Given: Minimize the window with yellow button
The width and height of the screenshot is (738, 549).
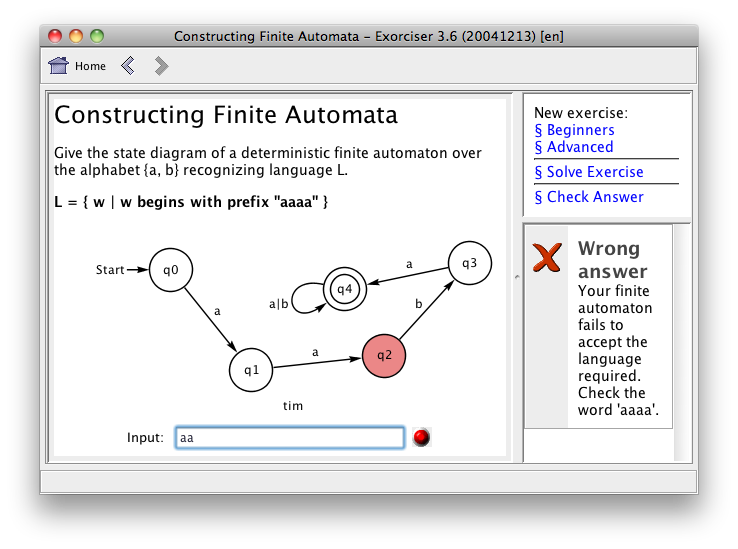Looking at the screenshot, I should pos(76,36).
